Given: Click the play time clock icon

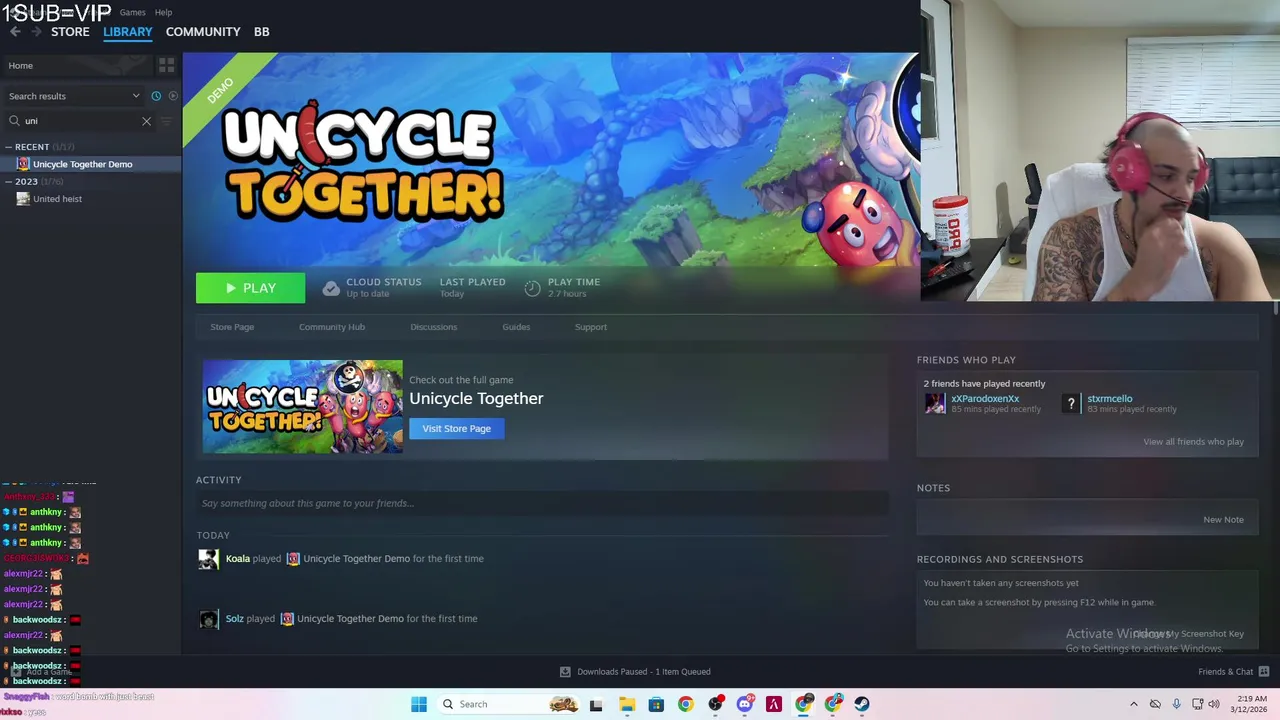Looking at the screenshot, I should [x=532, y=288].
